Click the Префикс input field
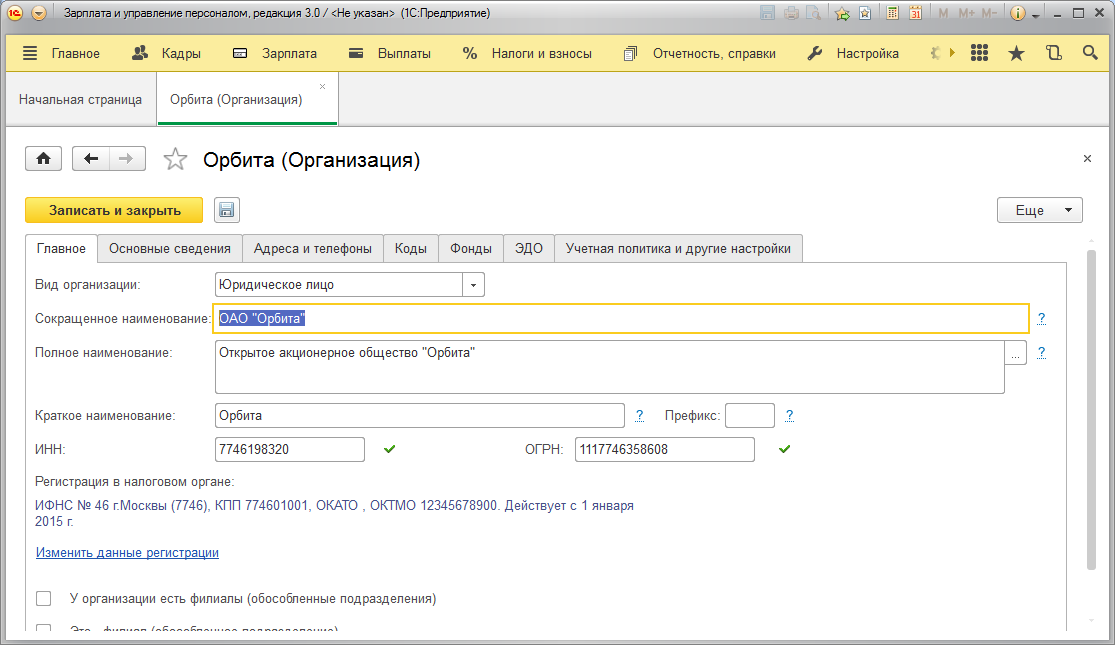Viewport: 1115px width, 645px height. (x=749, y=415)
